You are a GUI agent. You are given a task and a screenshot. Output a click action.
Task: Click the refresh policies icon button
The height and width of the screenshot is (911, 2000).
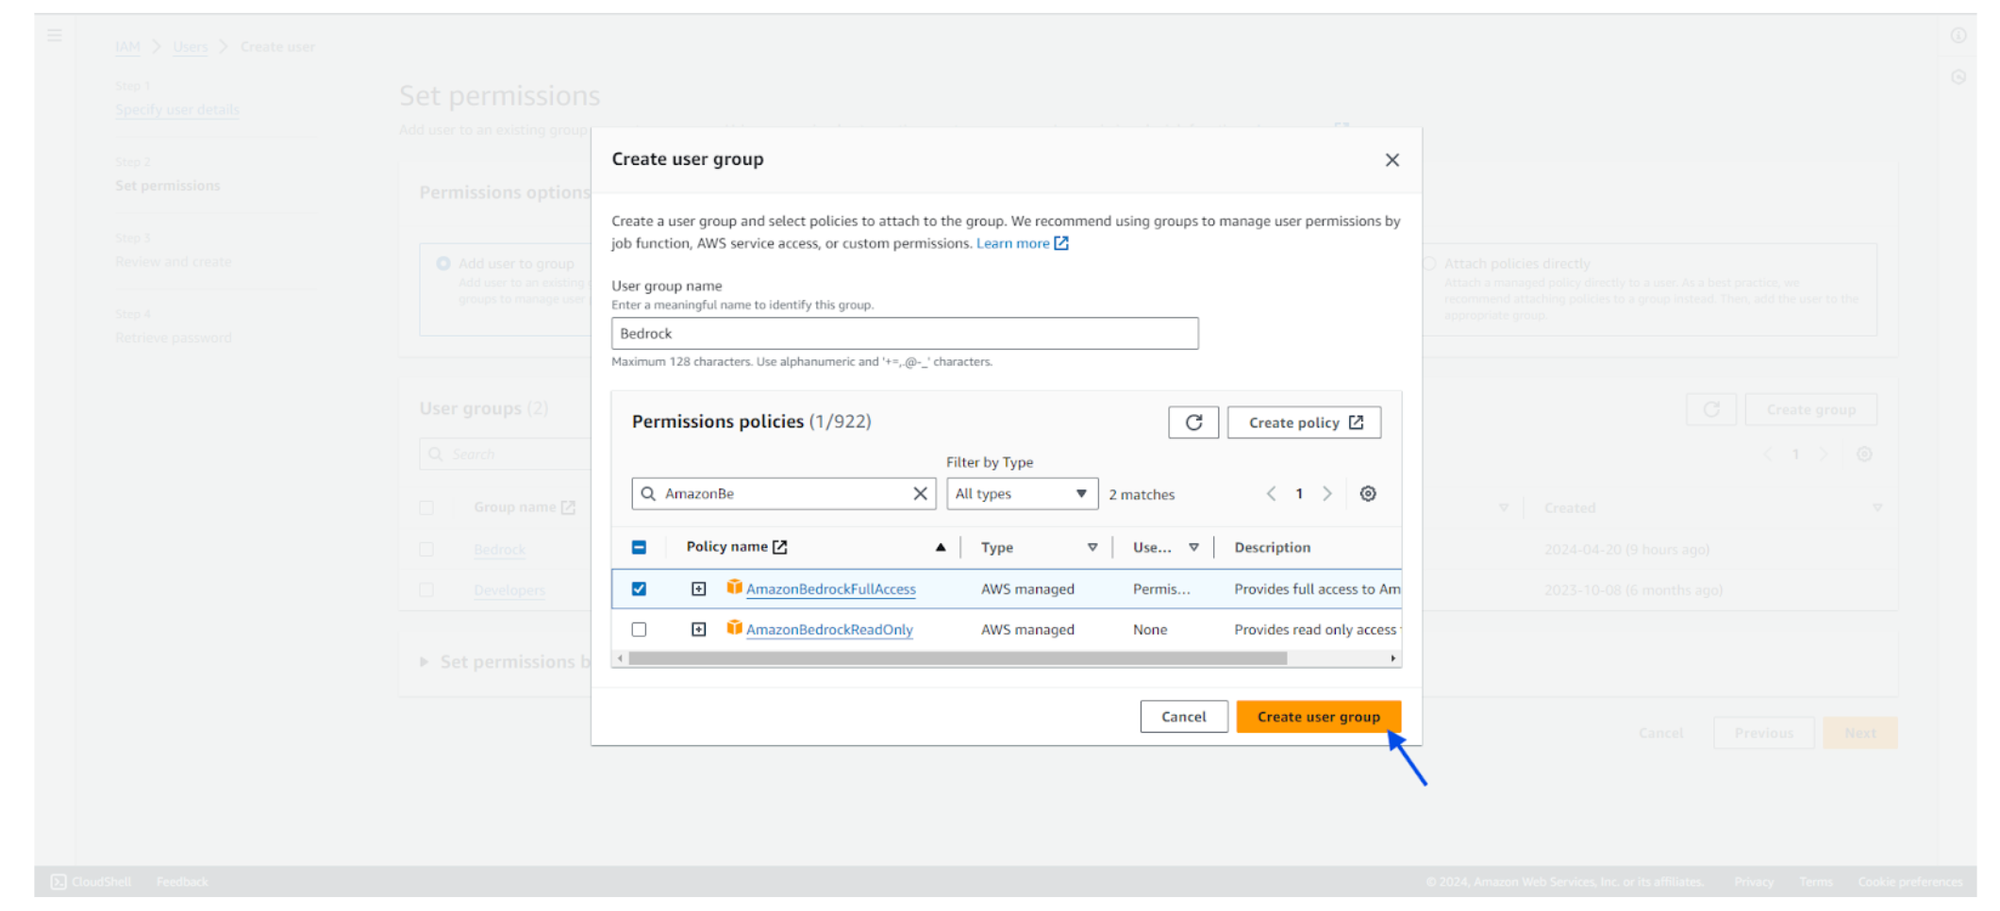point(1193,422)
